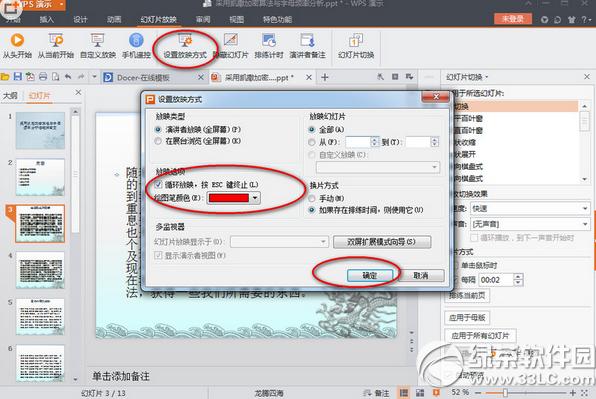Click the 从 slide number spinner
596x399 pixels.
tap(374, 142)
